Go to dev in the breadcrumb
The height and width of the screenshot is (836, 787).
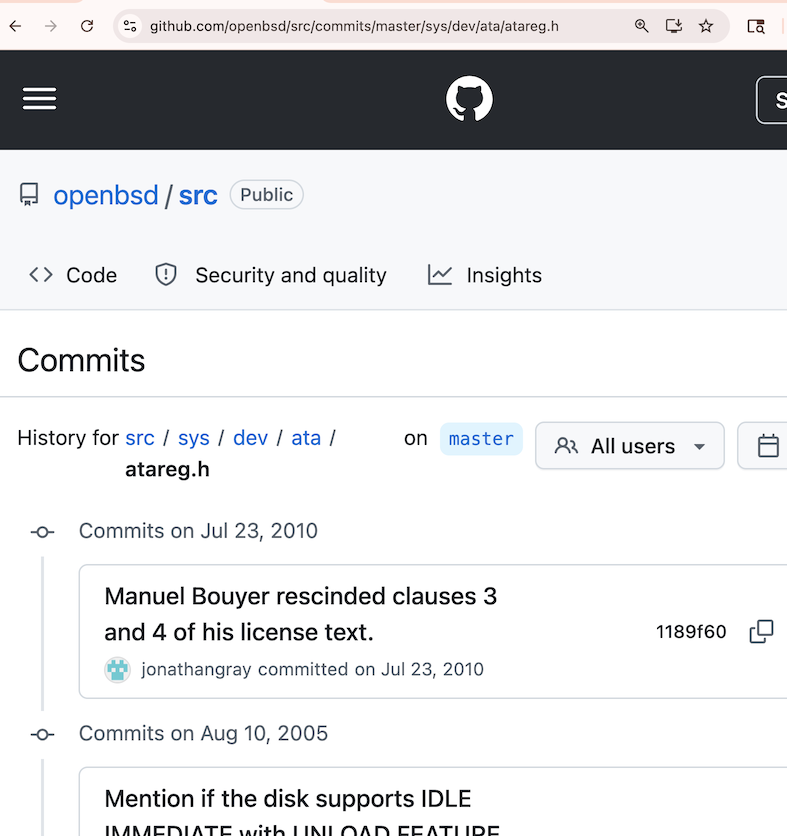(x=250, y=438)
